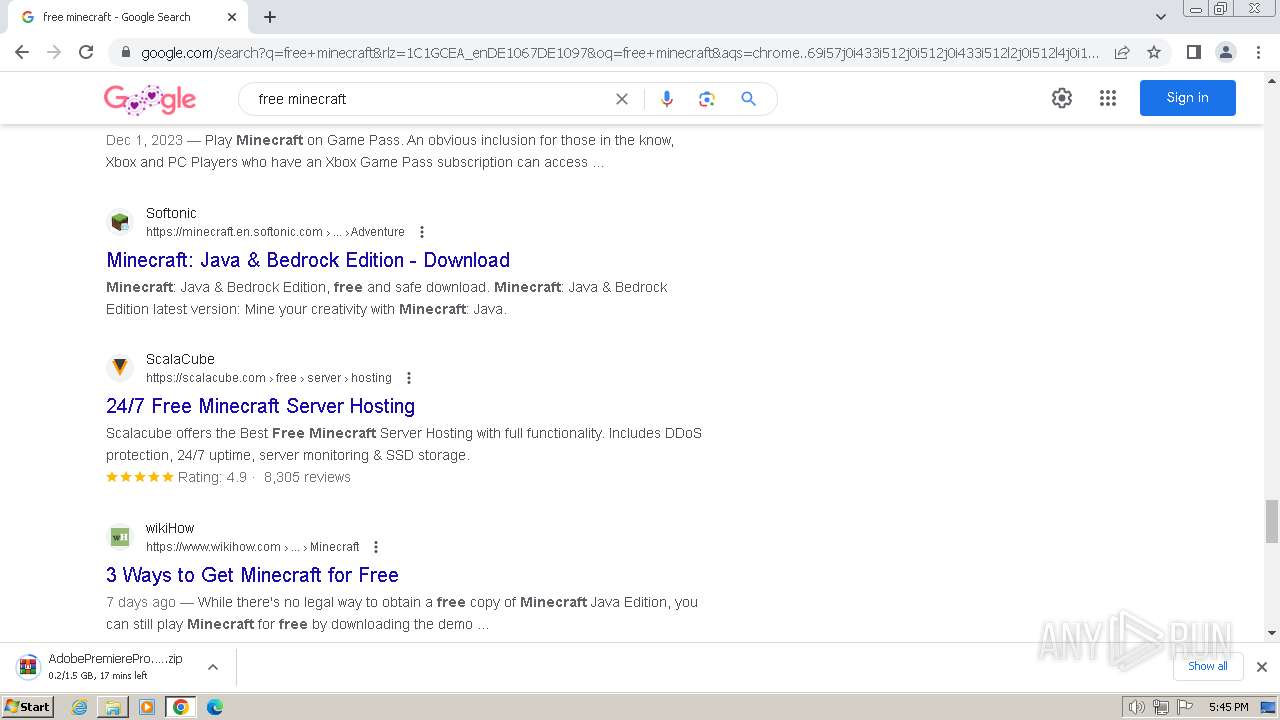Close the downloads bar
Screen dimensions: 1280x720
(1262, 667)
